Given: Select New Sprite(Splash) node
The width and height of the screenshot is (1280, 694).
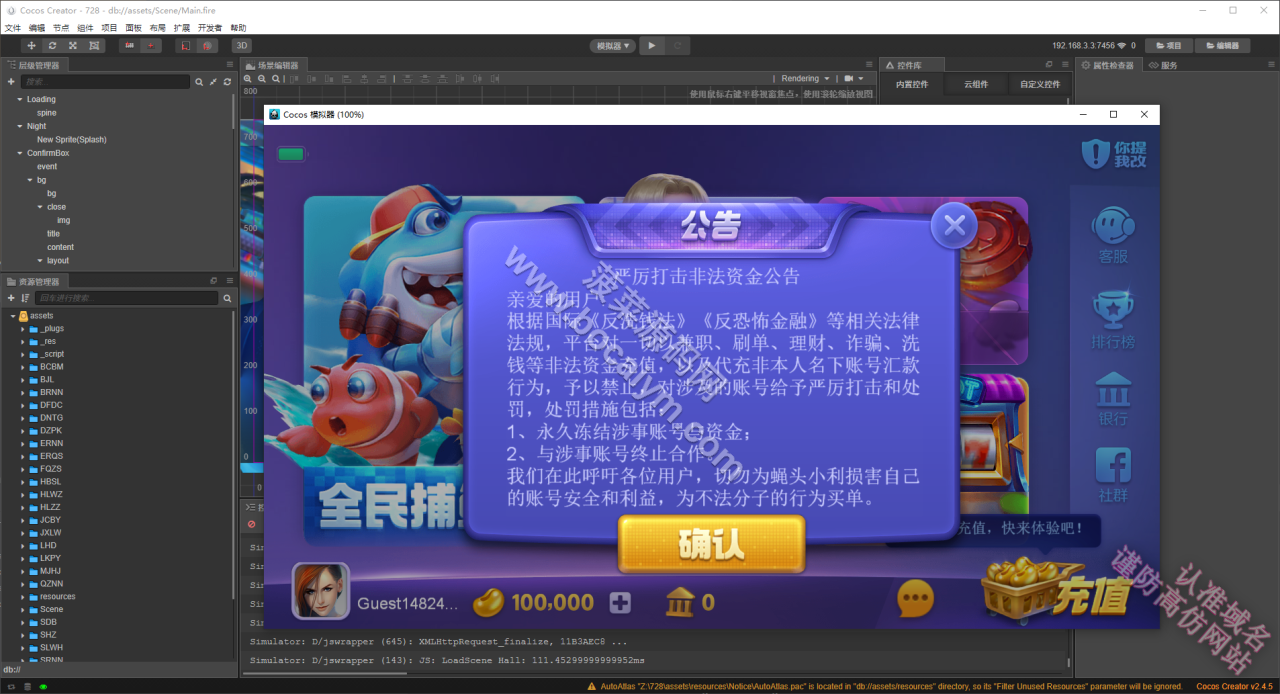Looking at the screenshot, I should pos(71,140).
